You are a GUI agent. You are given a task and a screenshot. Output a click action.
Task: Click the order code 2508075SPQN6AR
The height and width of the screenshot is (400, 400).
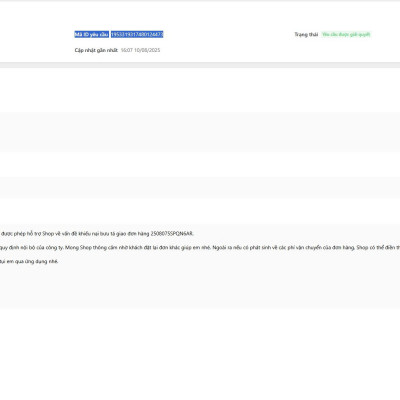172,234
